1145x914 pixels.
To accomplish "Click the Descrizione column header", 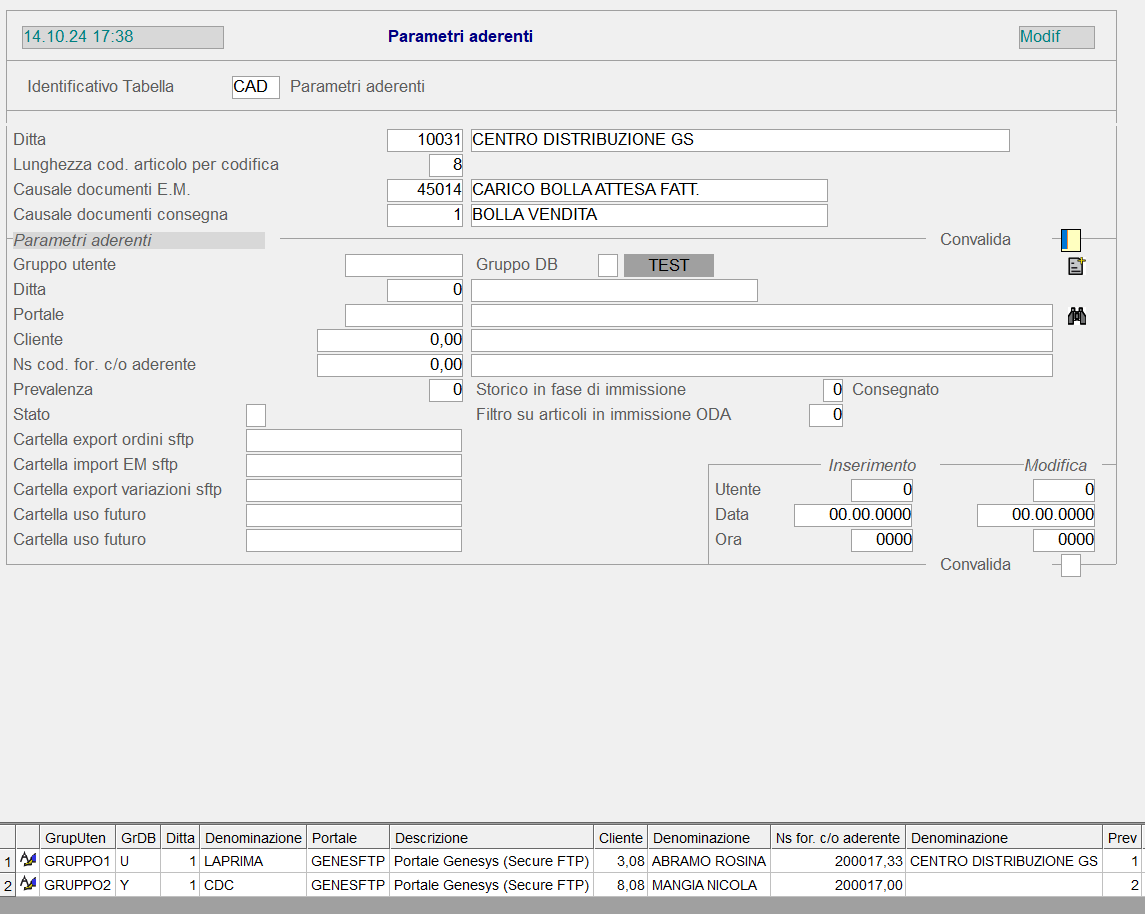I will tap(491, 838).
